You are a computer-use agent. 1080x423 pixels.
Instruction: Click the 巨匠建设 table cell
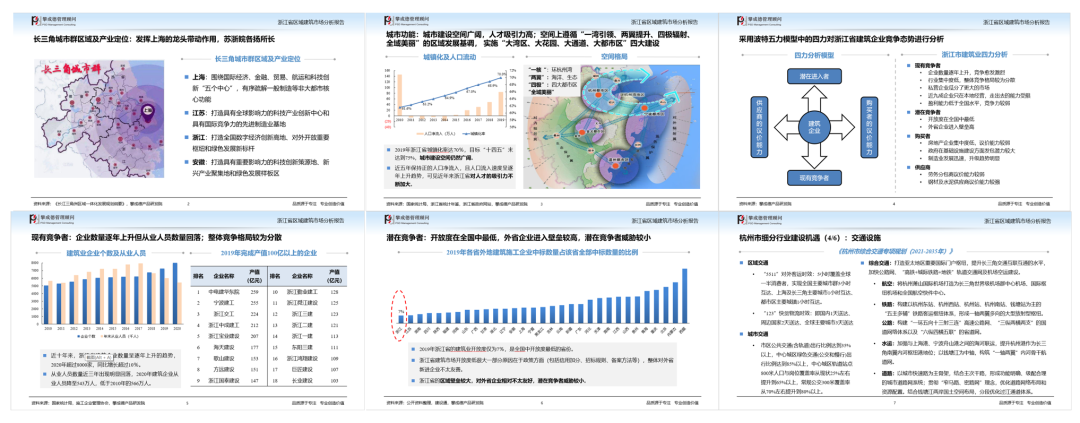(304, 369)
